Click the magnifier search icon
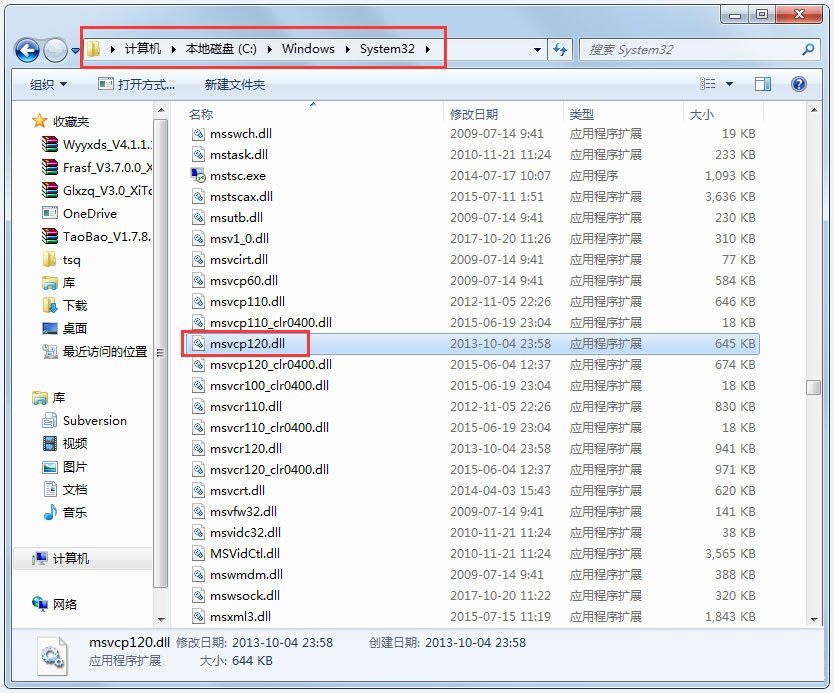 coord(808,49)
